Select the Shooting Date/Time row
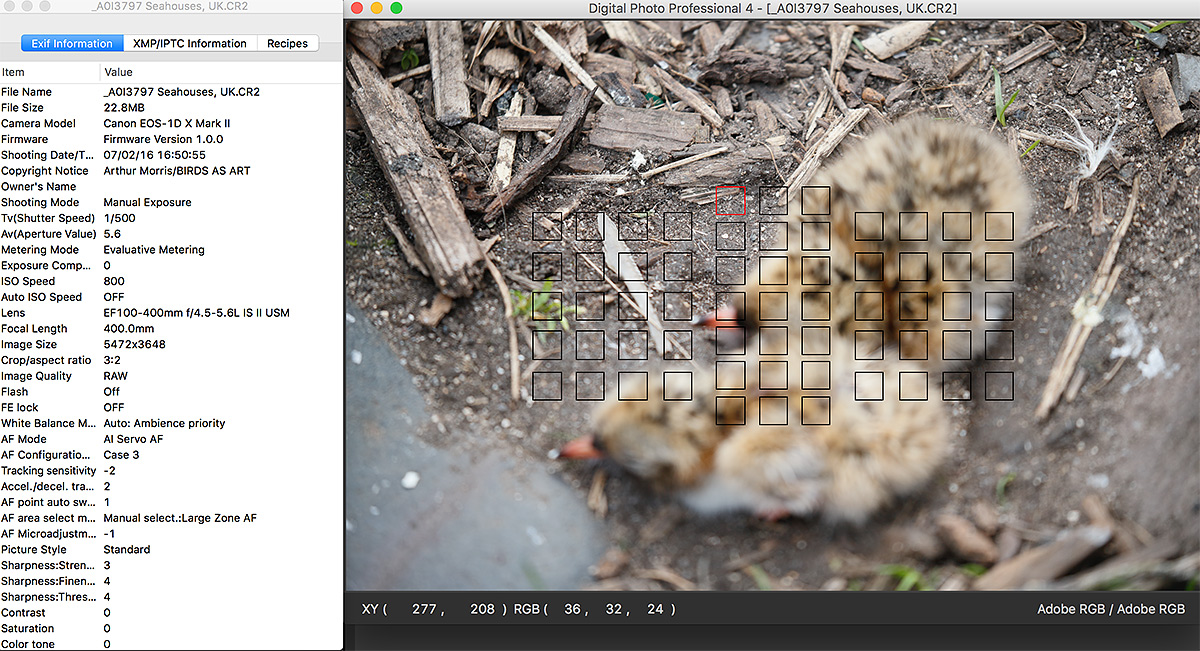 click(171, 155)
